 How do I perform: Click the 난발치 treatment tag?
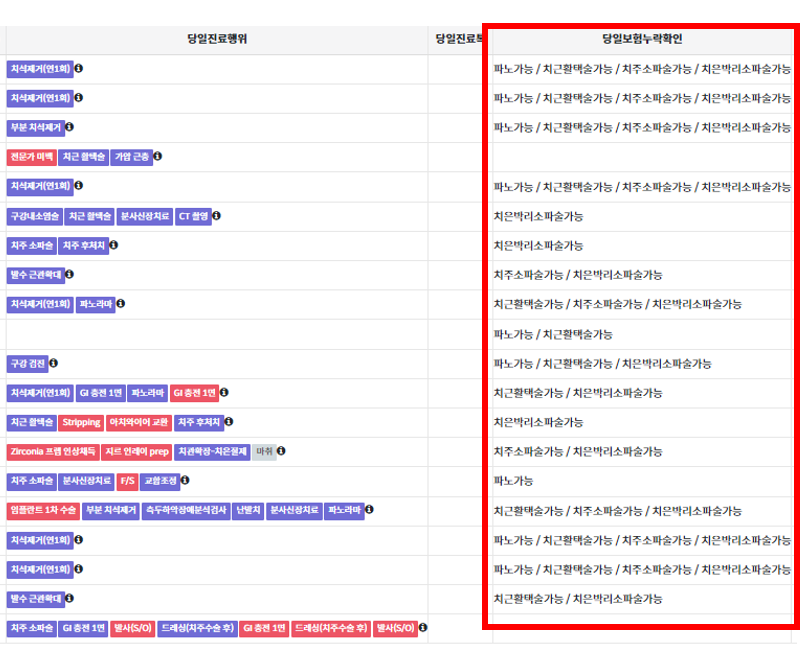[248, 511]
